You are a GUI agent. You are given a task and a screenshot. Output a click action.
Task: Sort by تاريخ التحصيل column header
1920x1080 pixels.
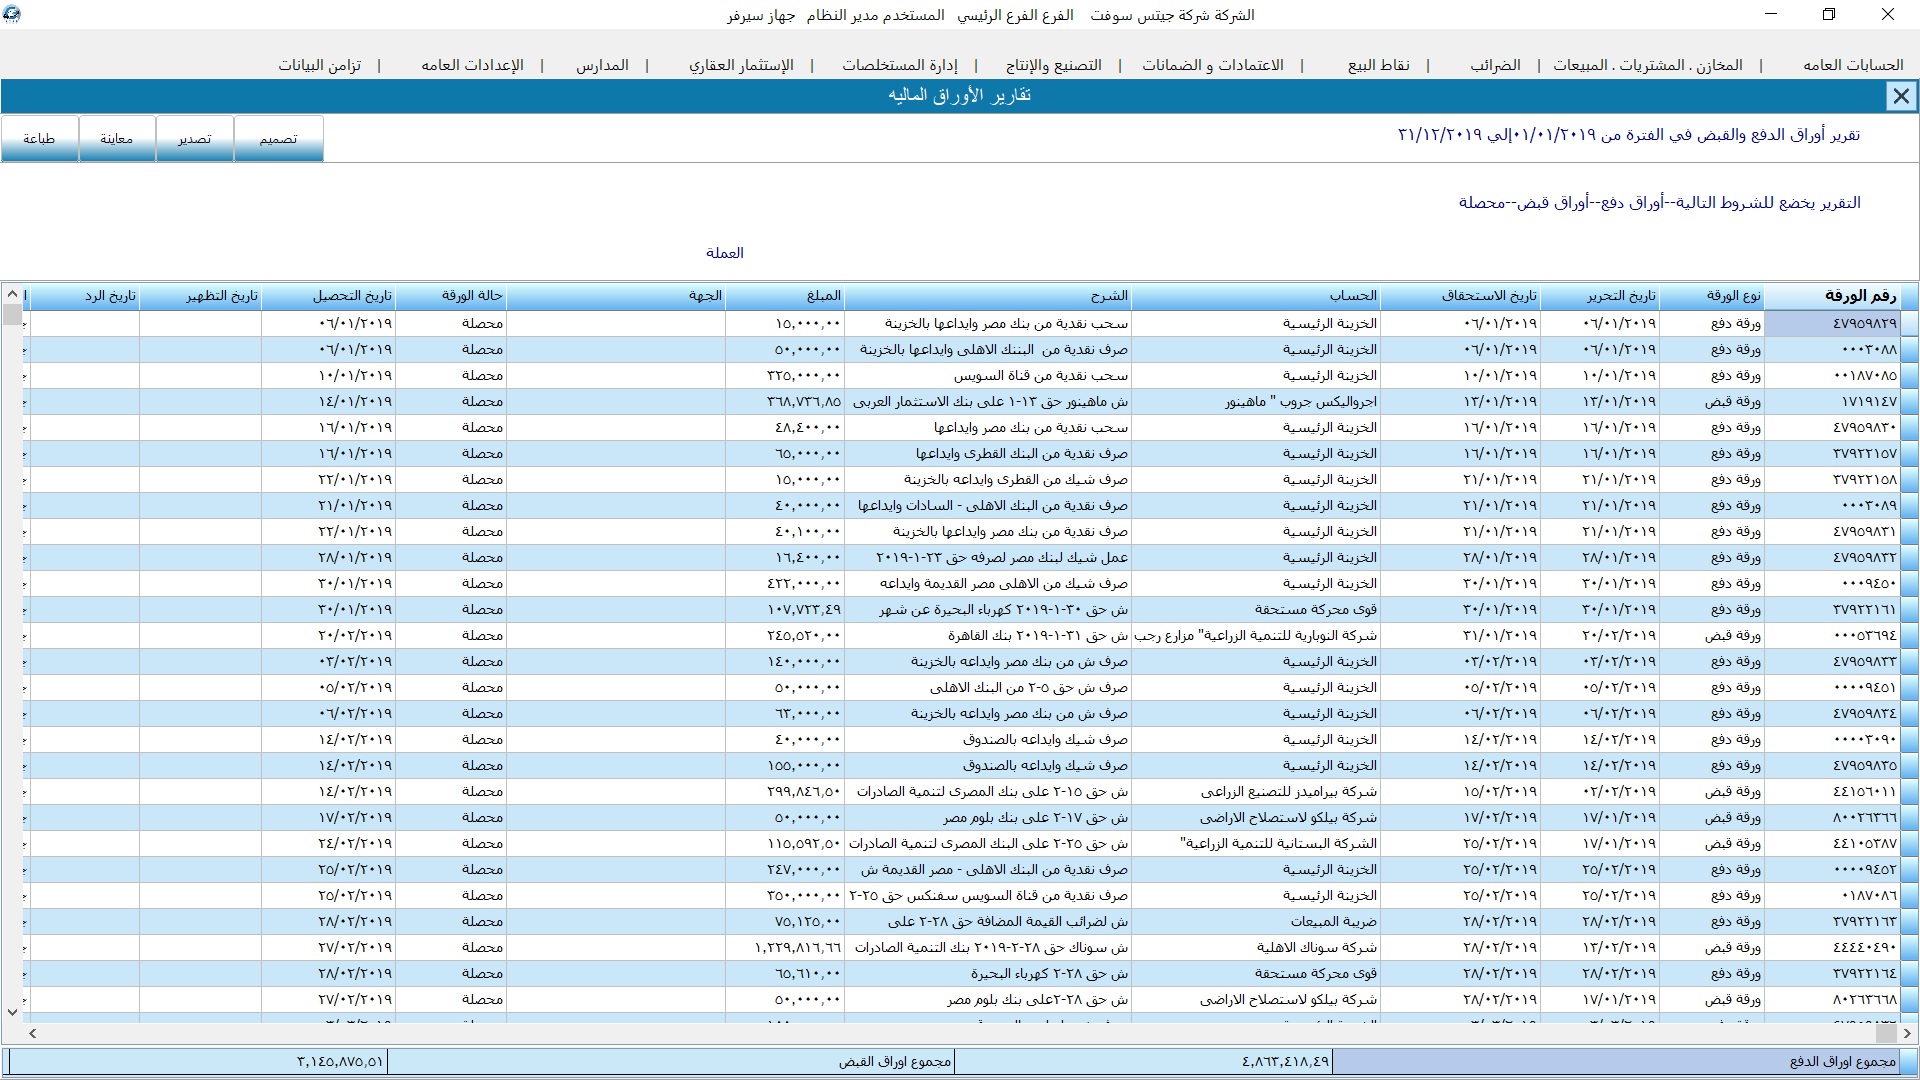click(329, 296)
